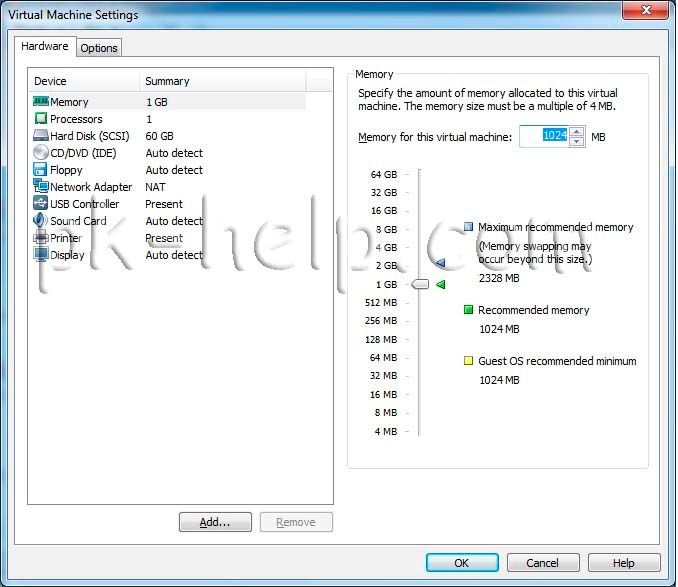Click the 128 MB scale label

(x=381, y=340)
